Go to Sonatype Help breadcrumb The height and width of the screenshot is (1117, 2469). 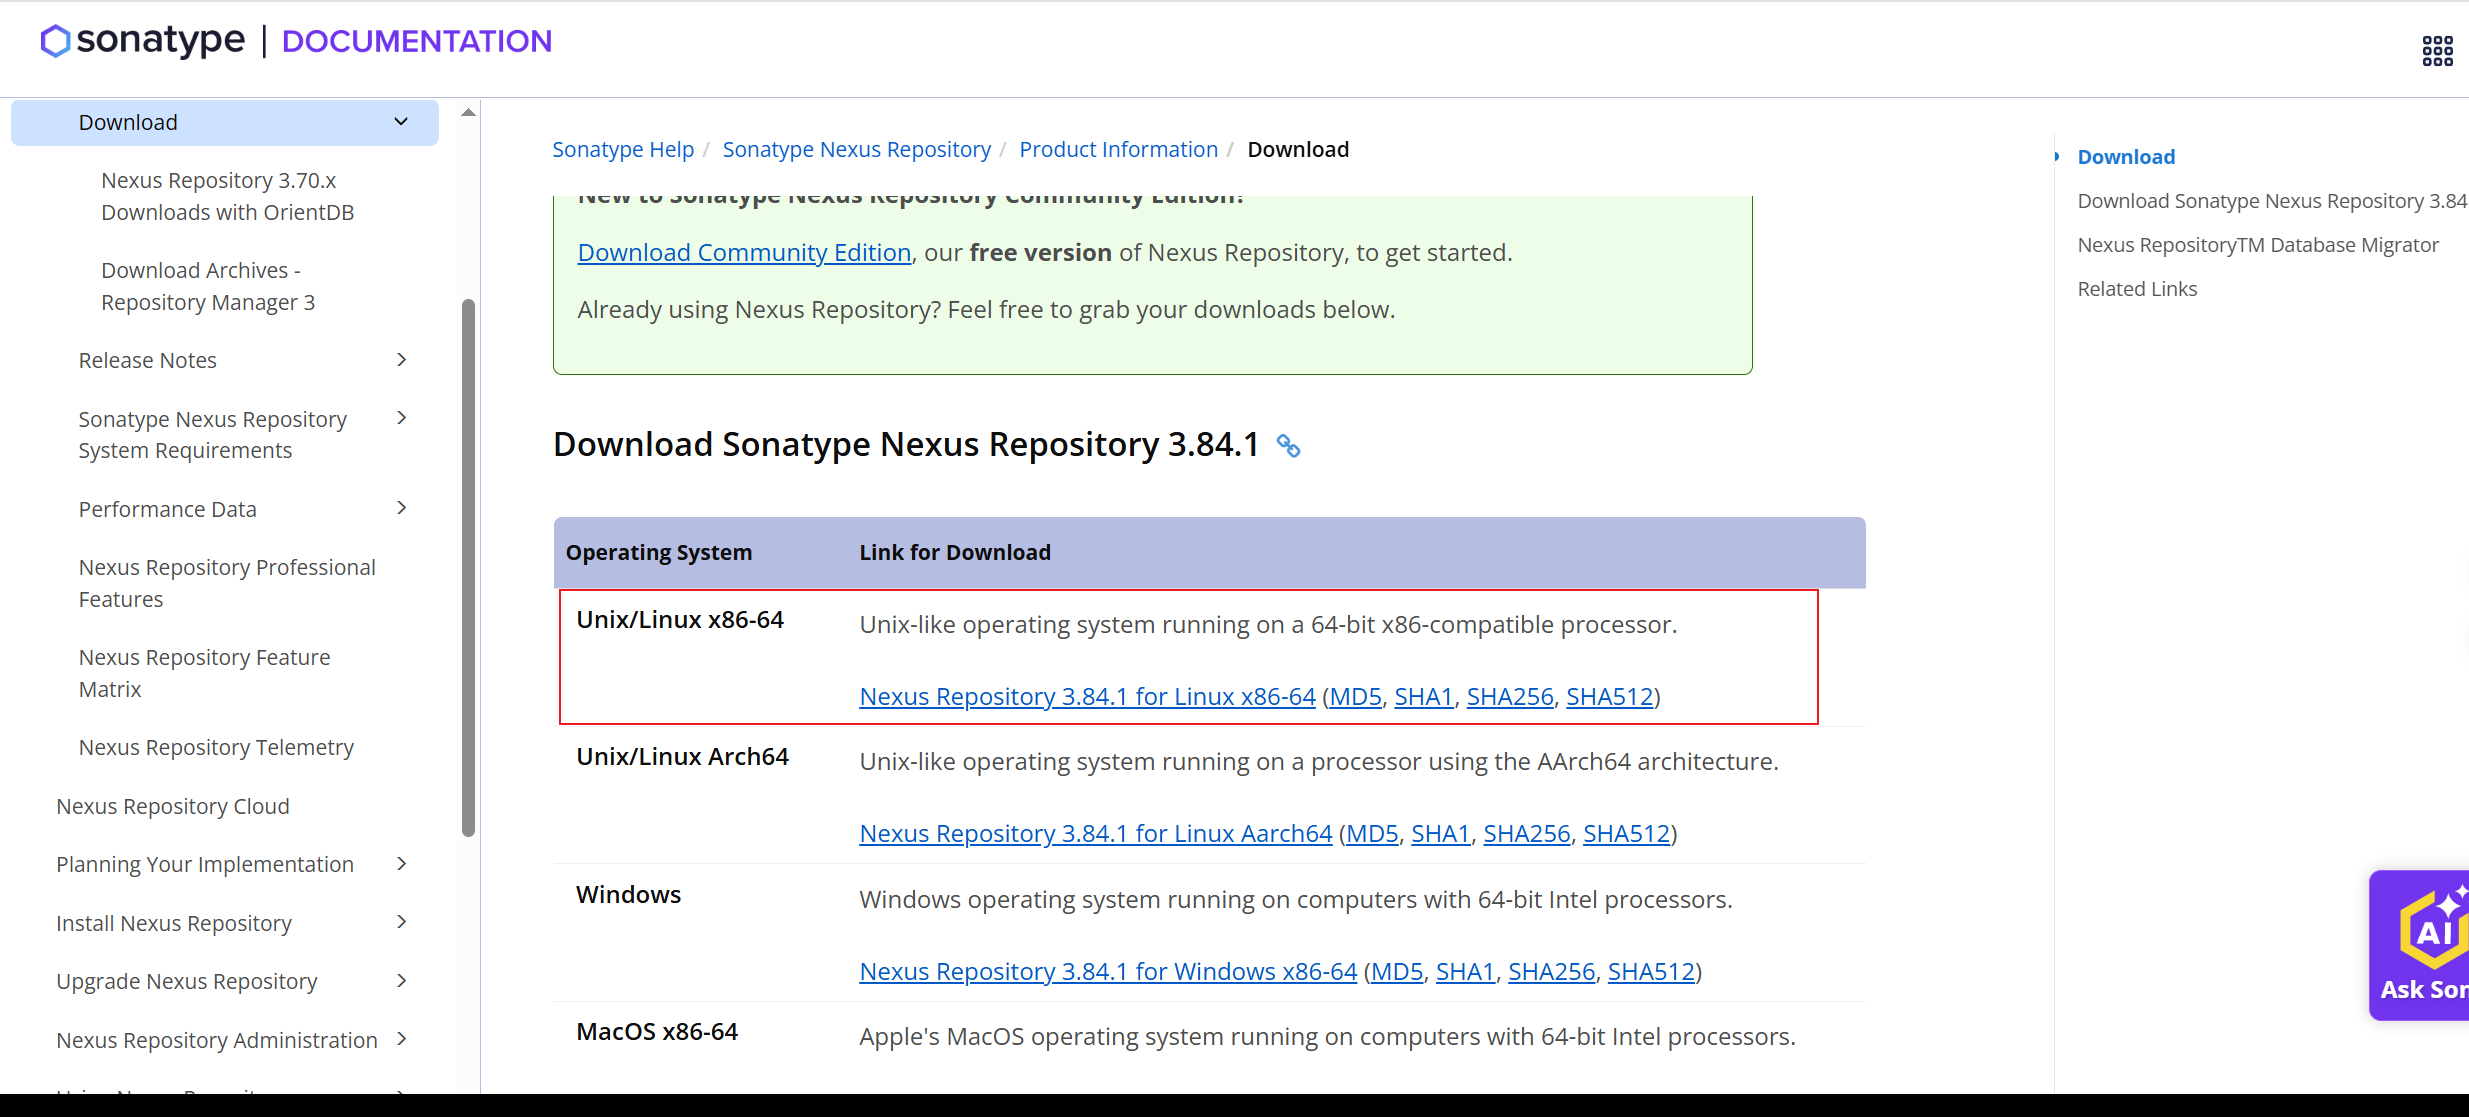pyautogui.click(x=623, y=149)
